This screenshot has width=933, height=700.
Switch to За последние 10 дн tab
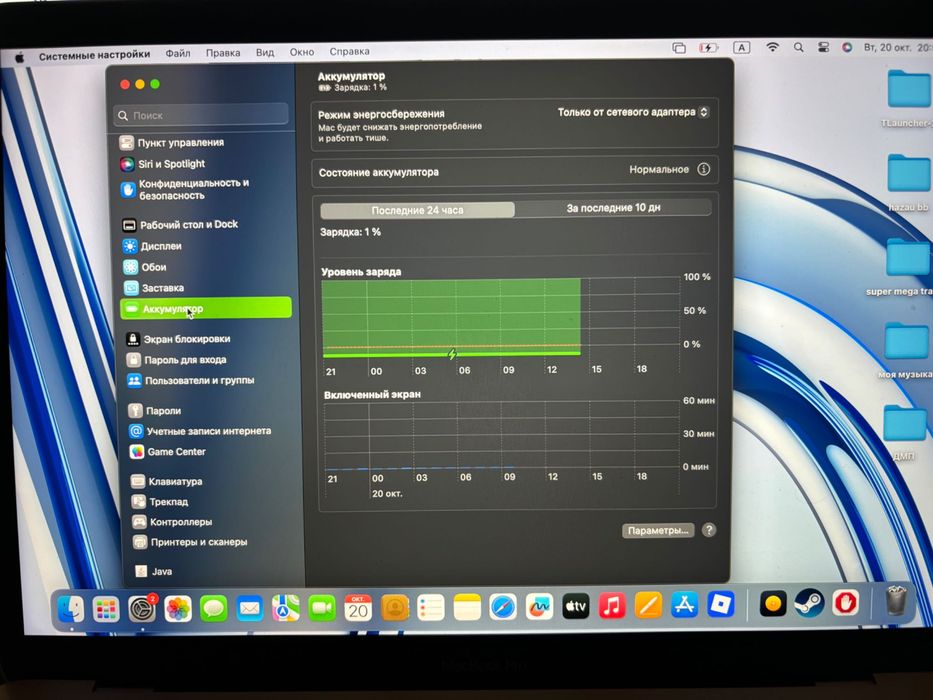click(613, 208)
